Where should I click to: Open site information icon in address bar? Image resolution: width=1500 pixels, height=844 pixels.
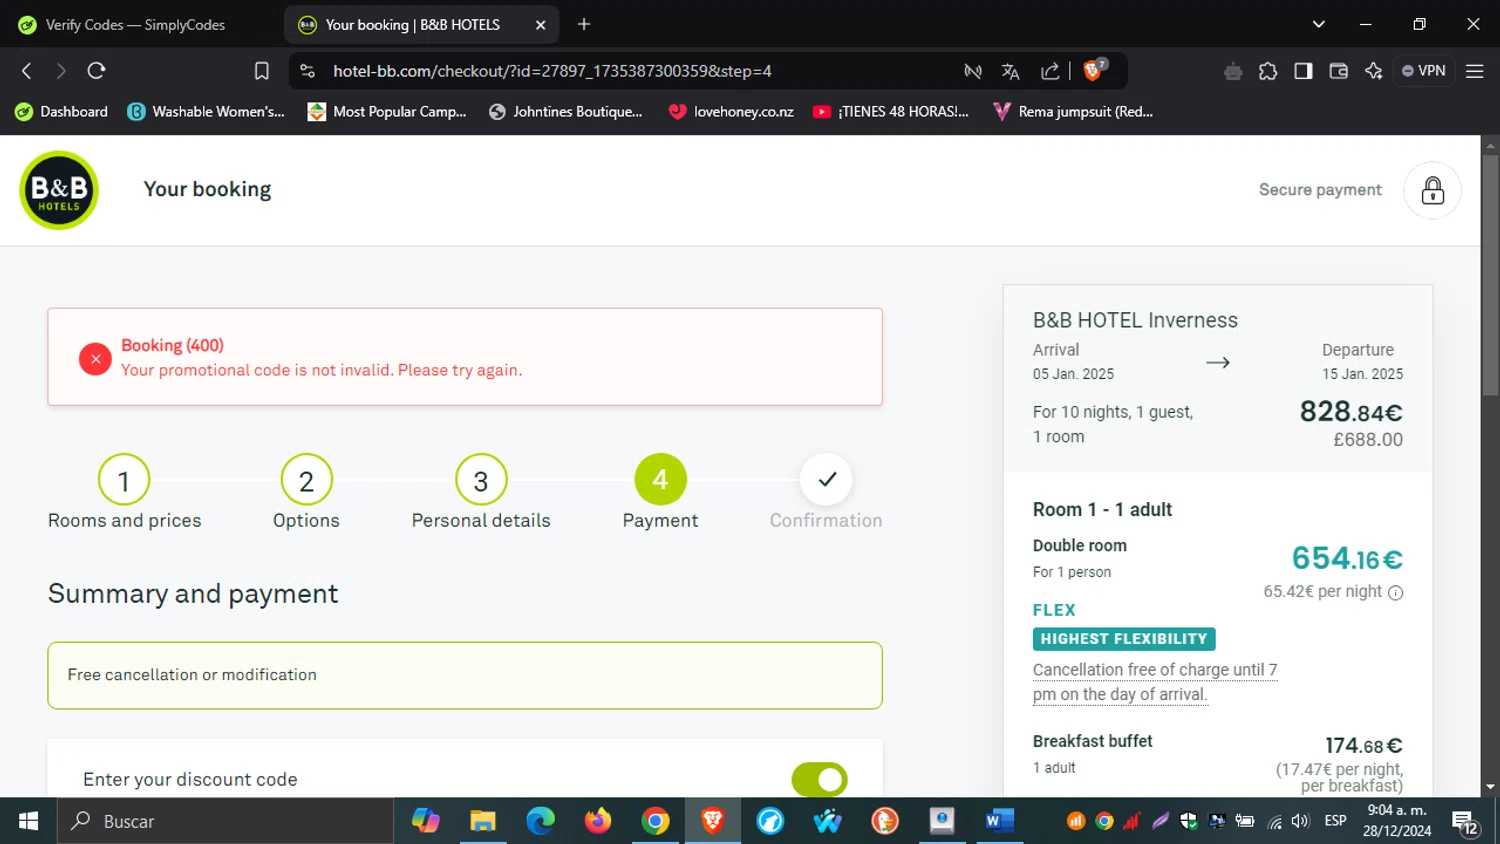pos(308,71)
